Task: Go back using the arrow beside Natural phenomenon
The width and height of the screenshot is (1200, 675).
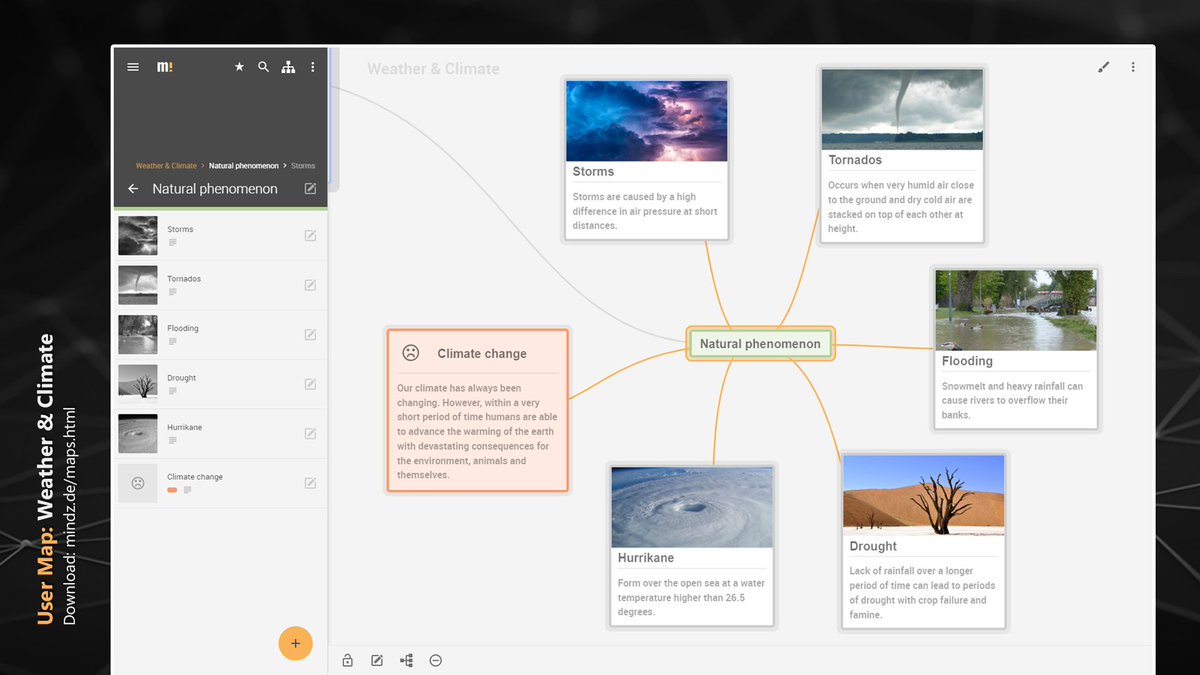Action: [132, 188]
